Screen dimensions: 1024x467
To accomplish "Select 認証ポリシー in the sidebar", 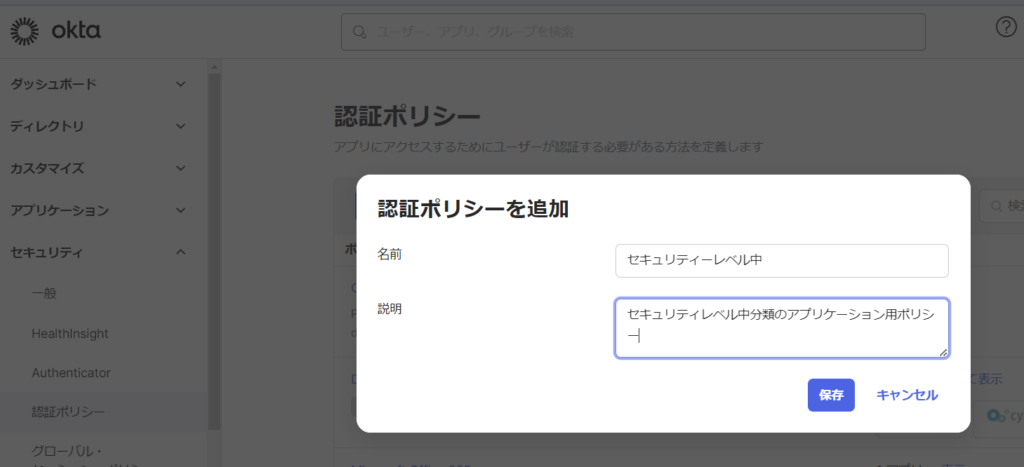I will [69, 412].
